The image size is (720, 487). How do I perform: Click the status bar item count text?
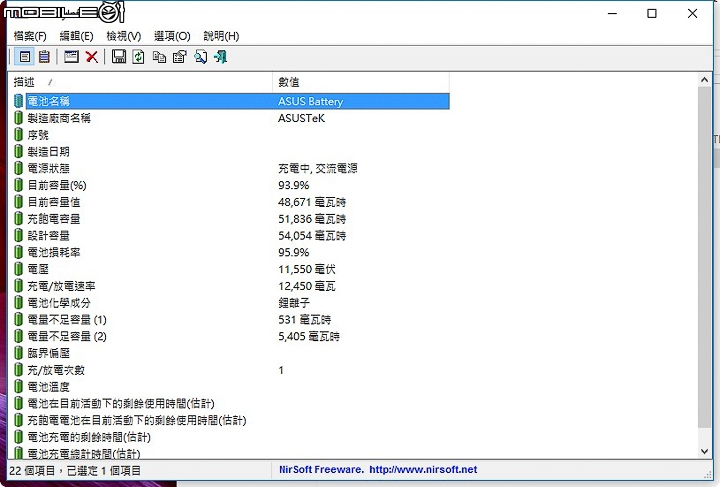tap(75, 470)
